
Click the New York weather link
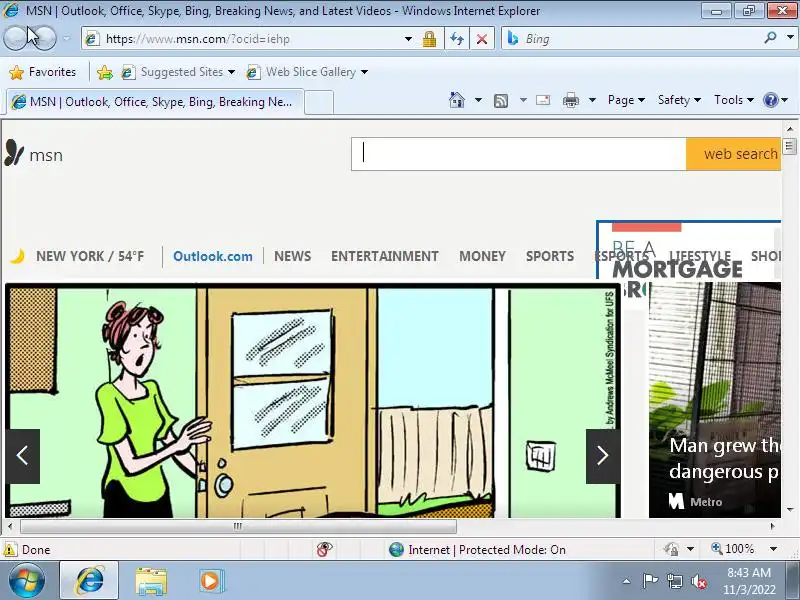[78, 256]
